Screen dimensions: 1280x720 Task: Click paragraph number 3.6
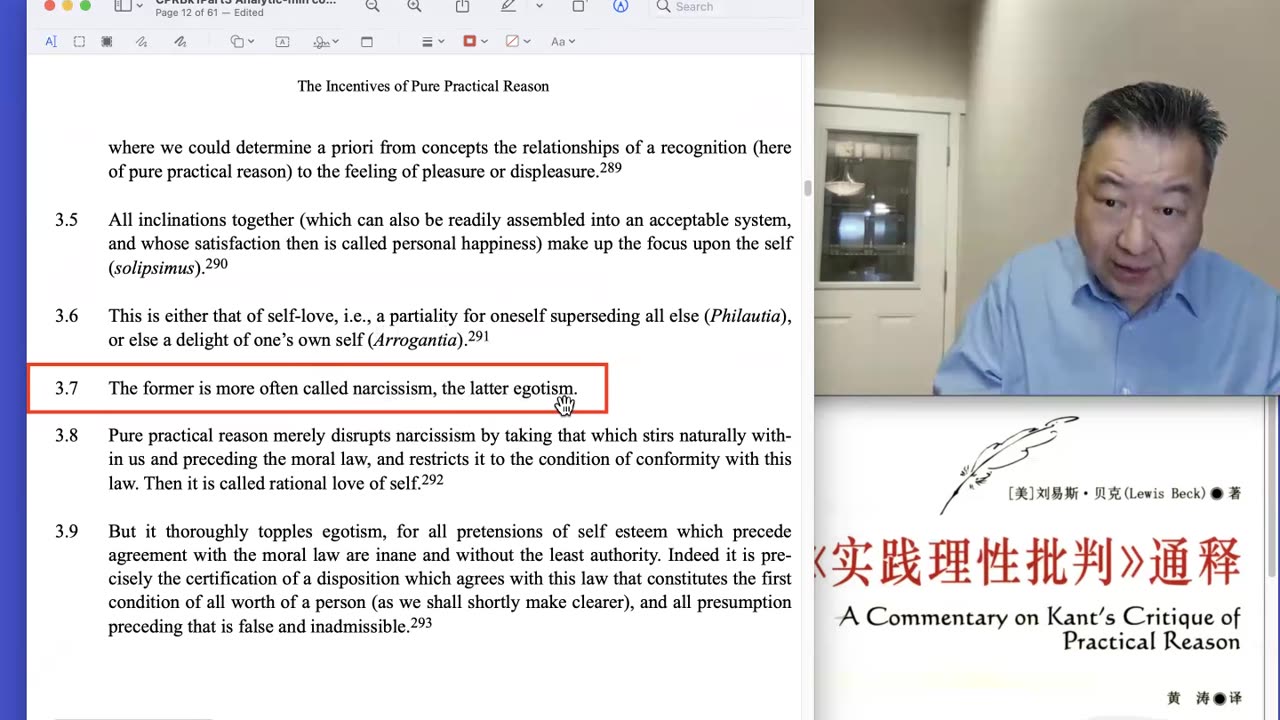(66, 316)
